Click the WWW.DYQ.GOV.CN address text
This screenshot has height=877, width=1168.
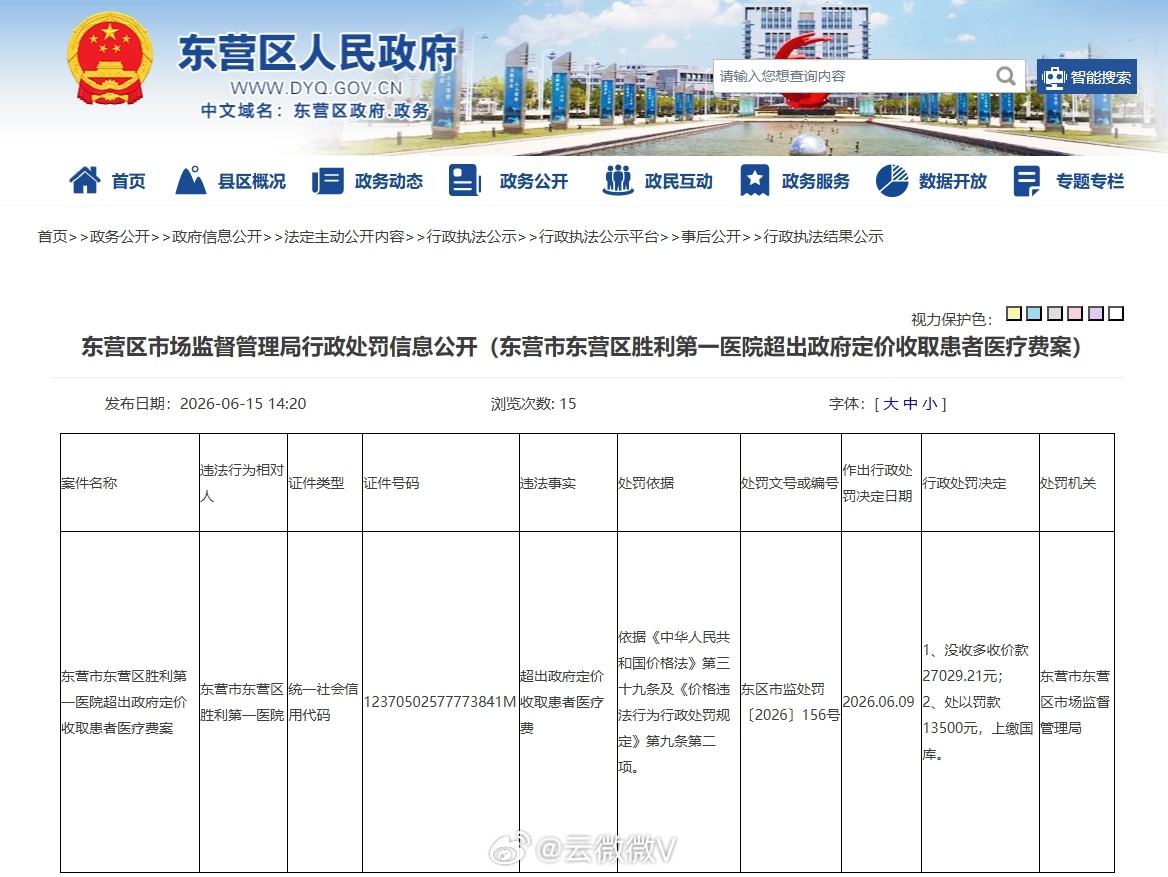point(316,88)
